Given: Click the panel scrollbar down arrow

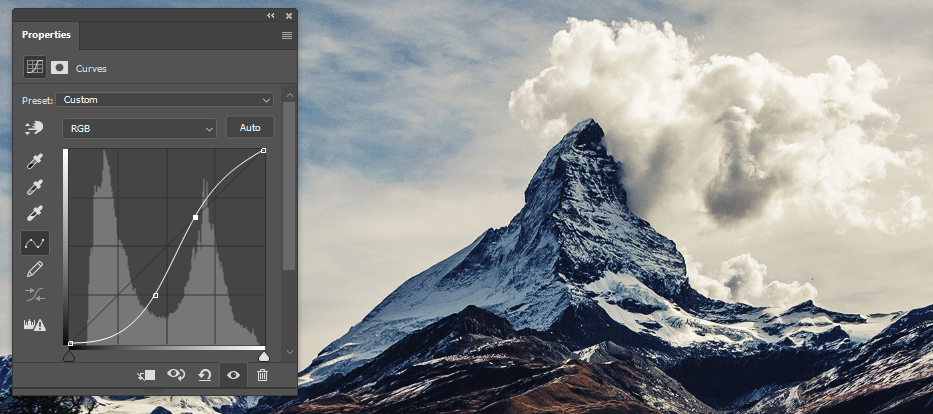Looking at the screenshot, I should click(x=290, y=352).
